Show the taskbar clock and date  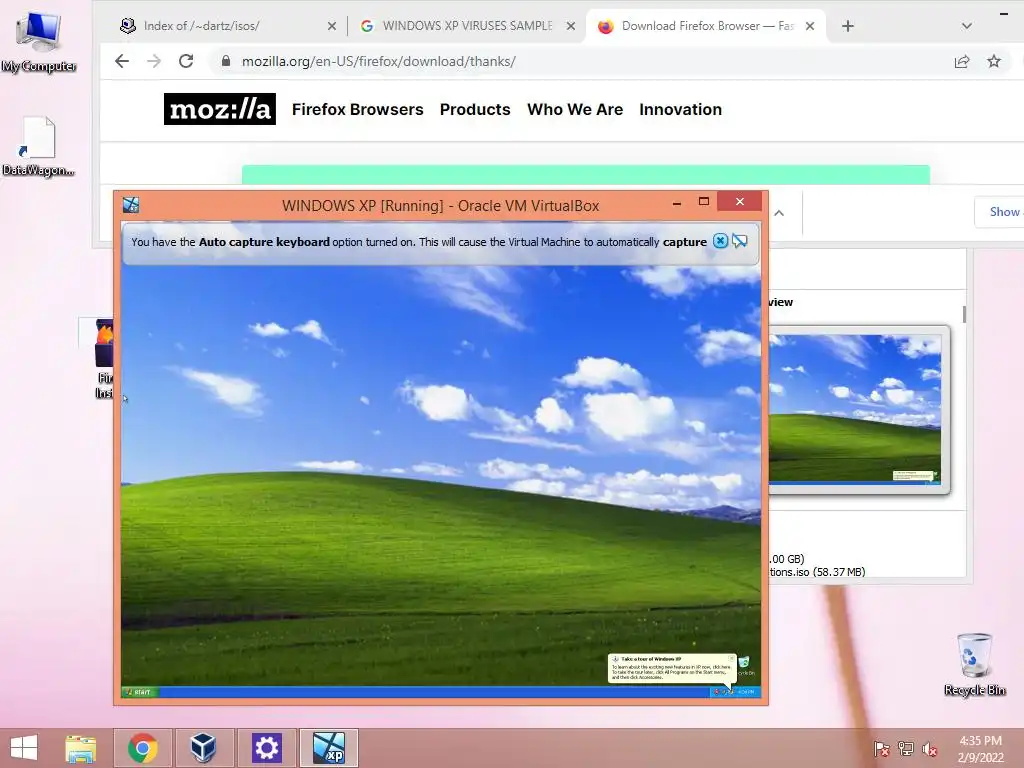click(980, 749)
